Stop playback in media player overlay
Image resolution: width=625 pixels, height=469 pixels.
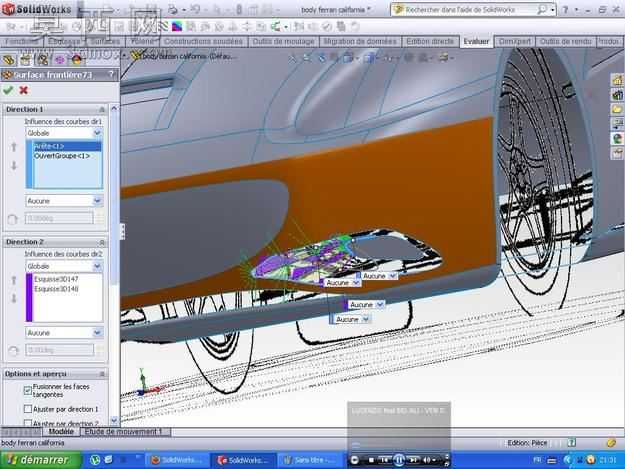point(371,460)
